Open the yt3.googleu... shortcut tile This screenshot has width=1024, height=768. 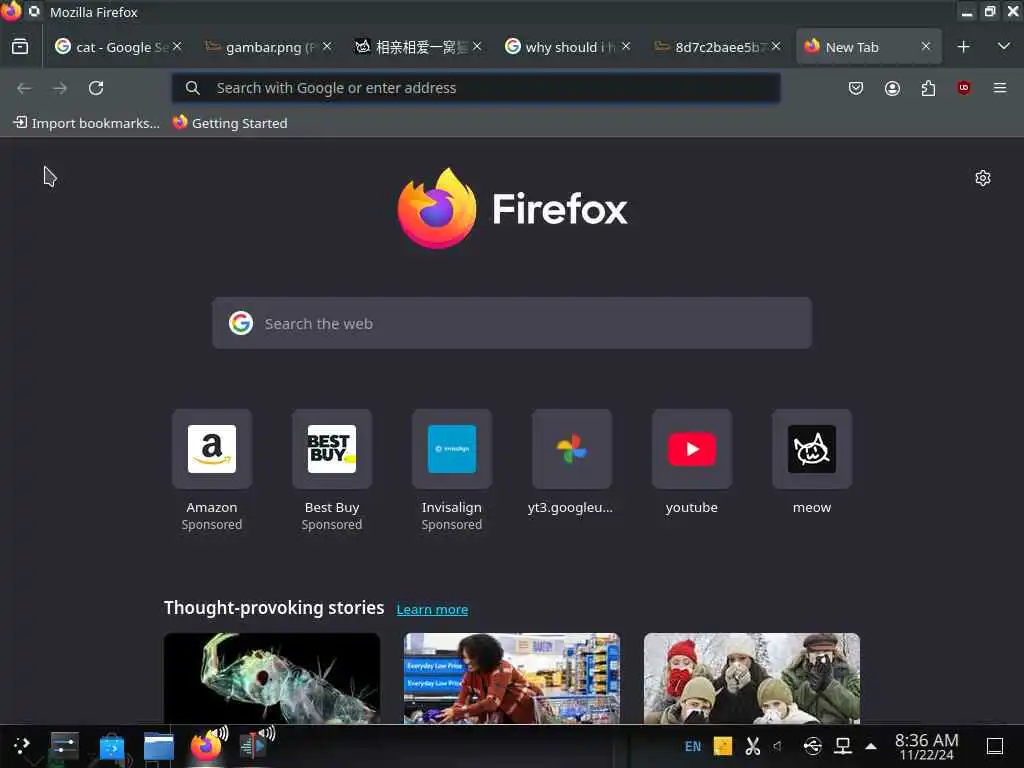(x=571, y=449)
